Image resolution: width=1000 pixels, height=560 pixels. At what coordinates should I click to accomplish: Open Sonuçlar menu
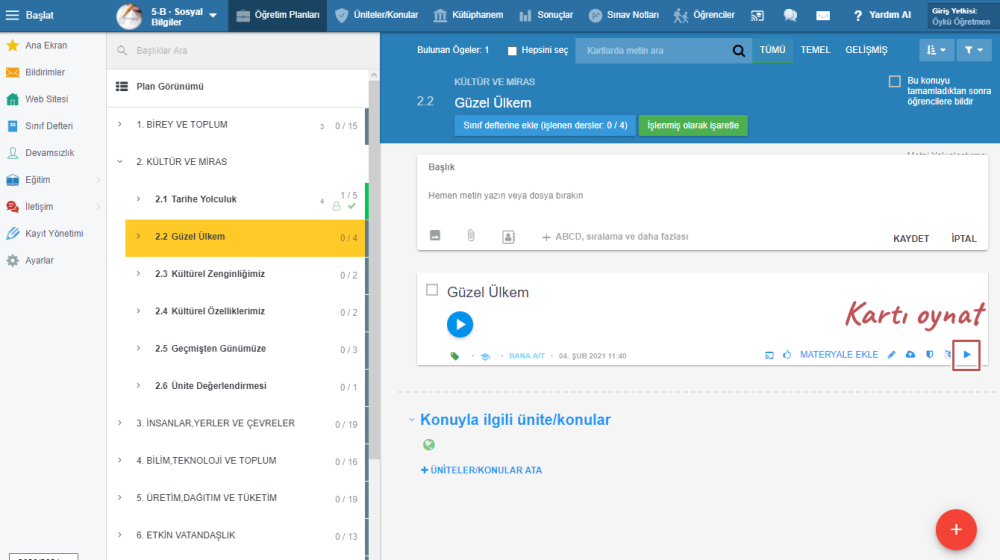(x=546, y=15)
